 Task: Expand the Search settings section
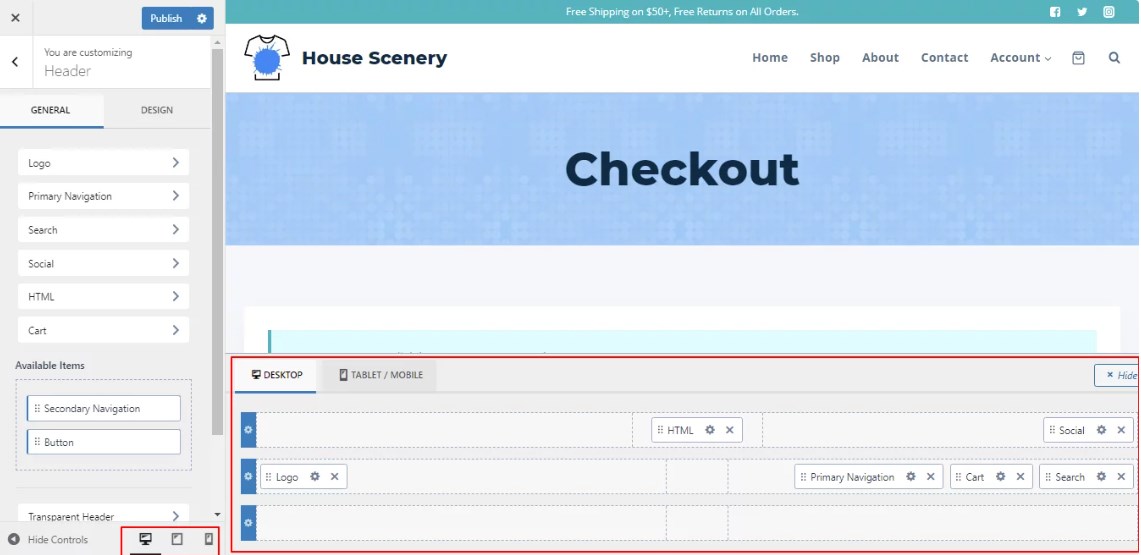pos(103,230)
